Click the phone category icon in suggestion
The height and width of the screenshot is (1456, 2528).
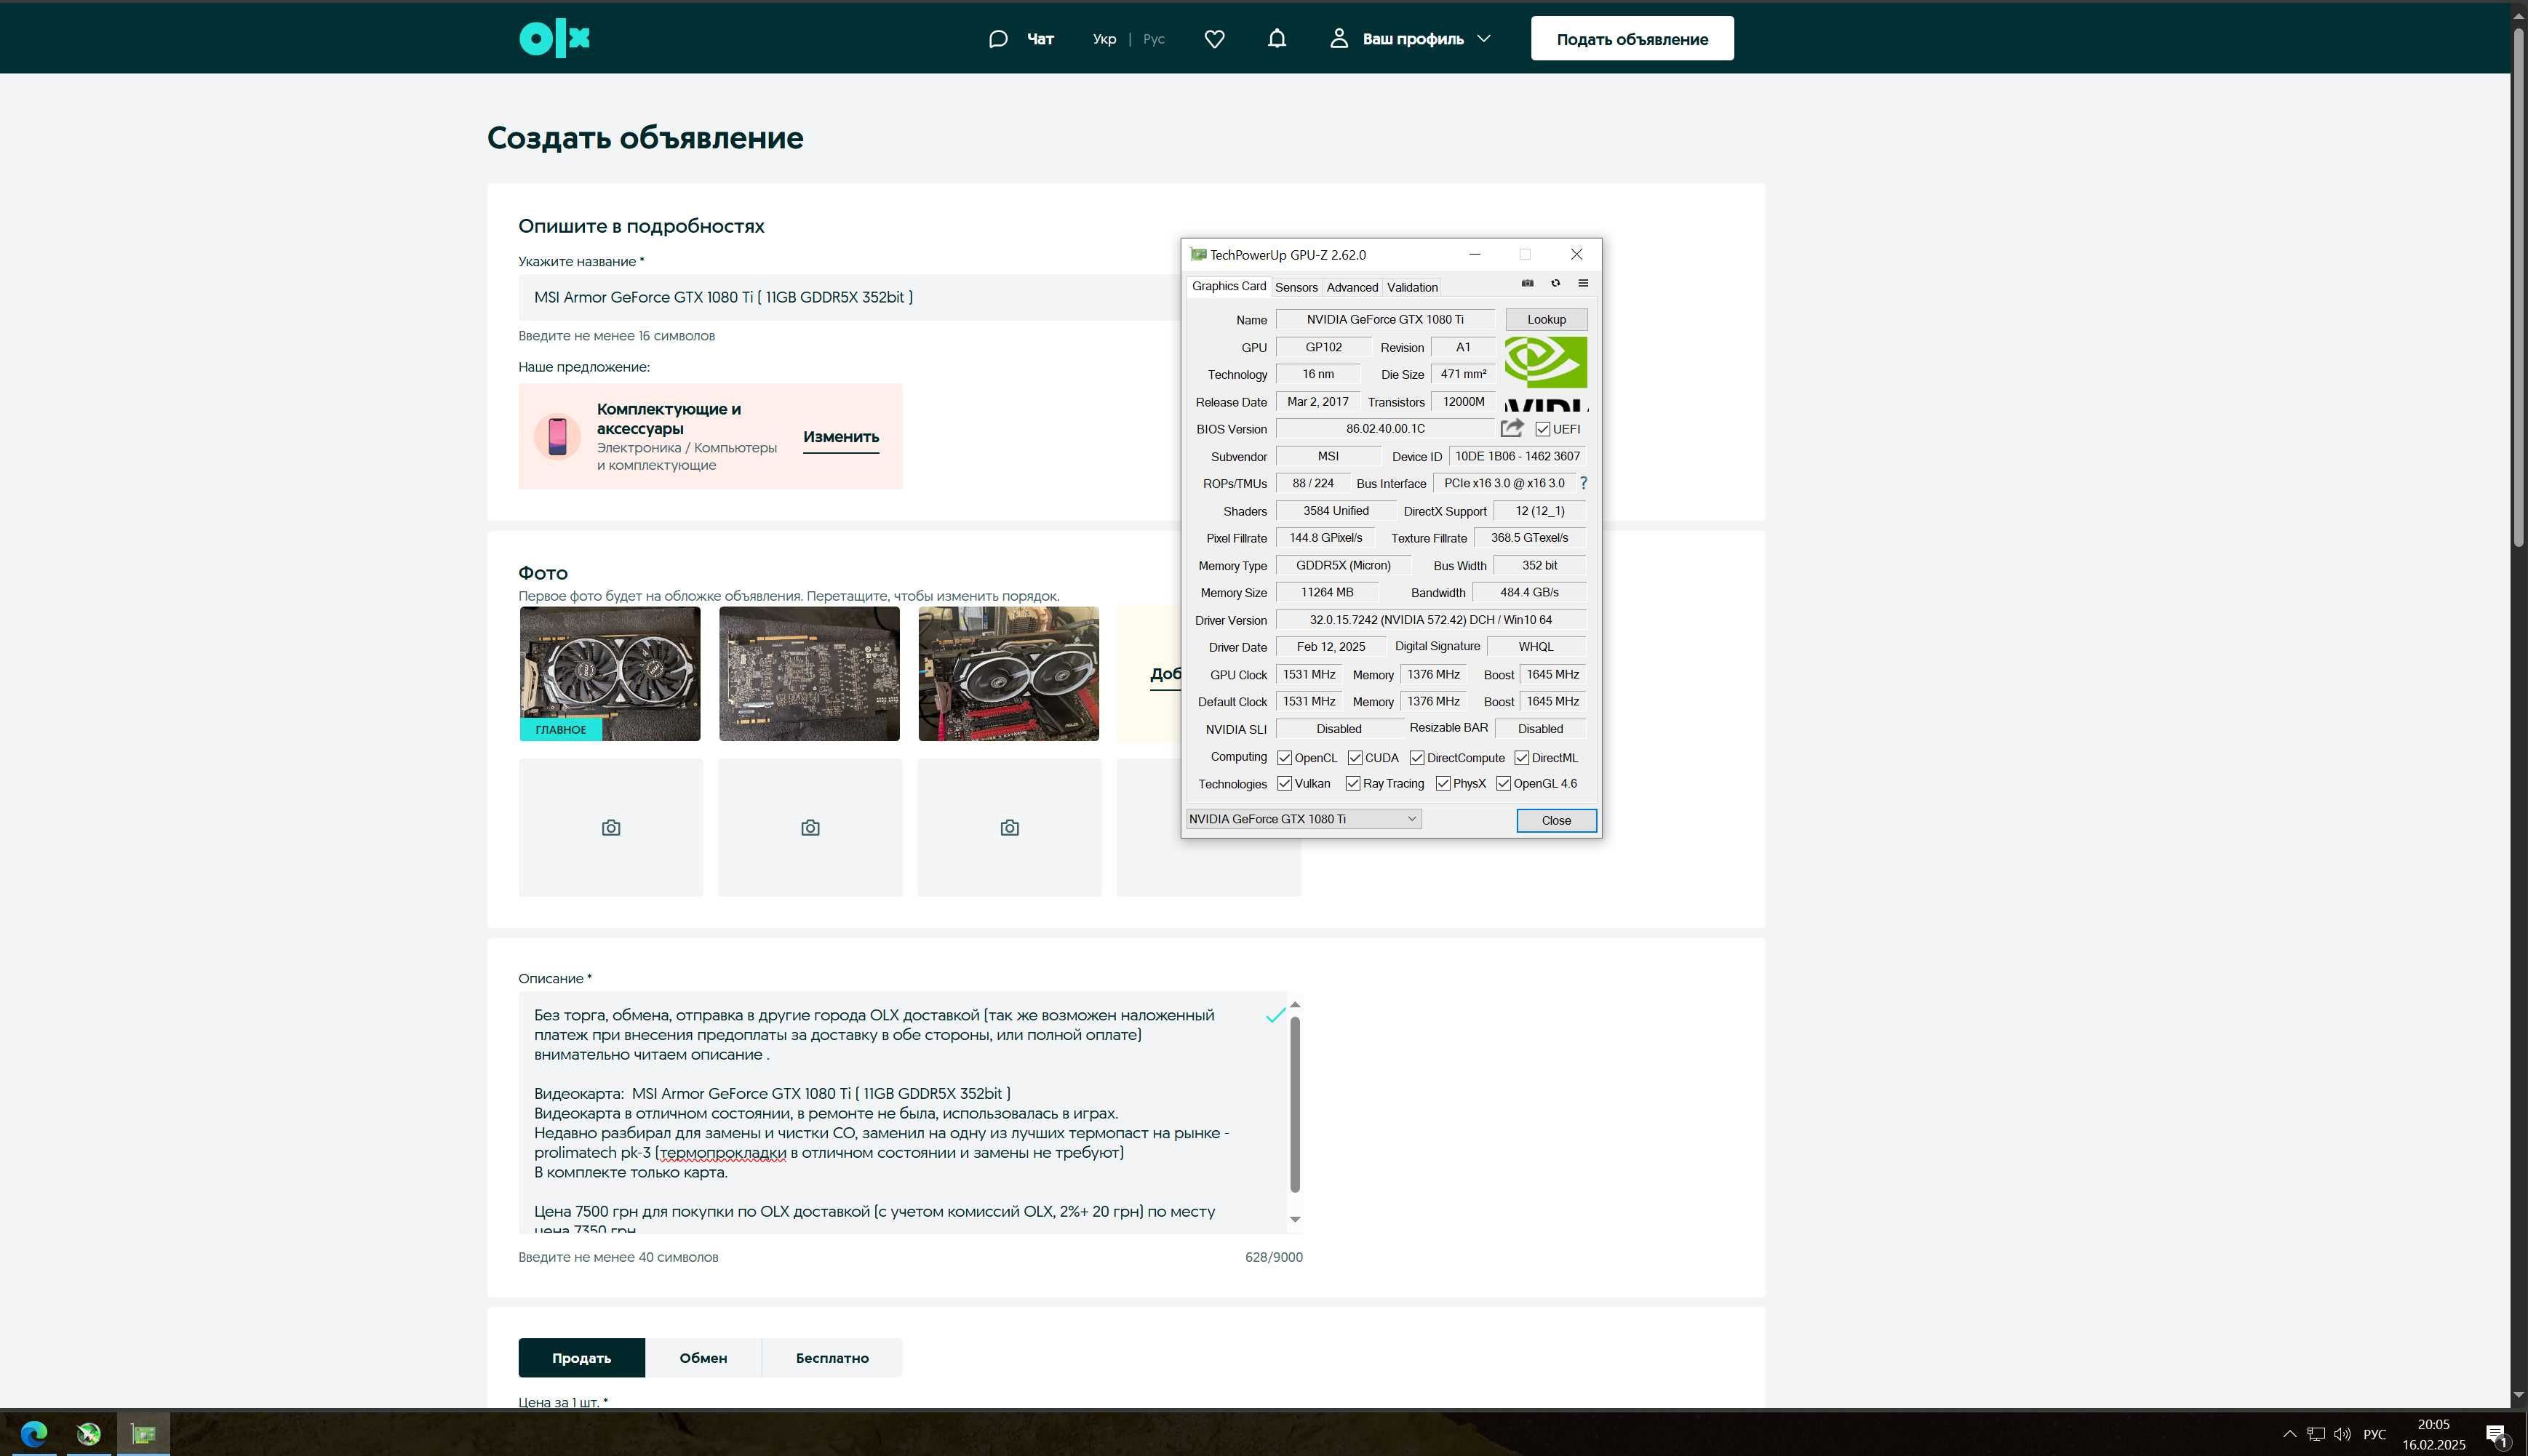coord(557,436)
